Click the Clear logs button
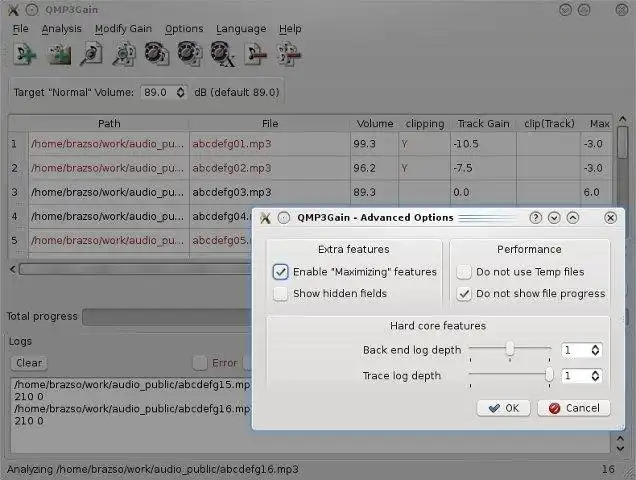Screen dimensions: 636x480 point(29,363)
